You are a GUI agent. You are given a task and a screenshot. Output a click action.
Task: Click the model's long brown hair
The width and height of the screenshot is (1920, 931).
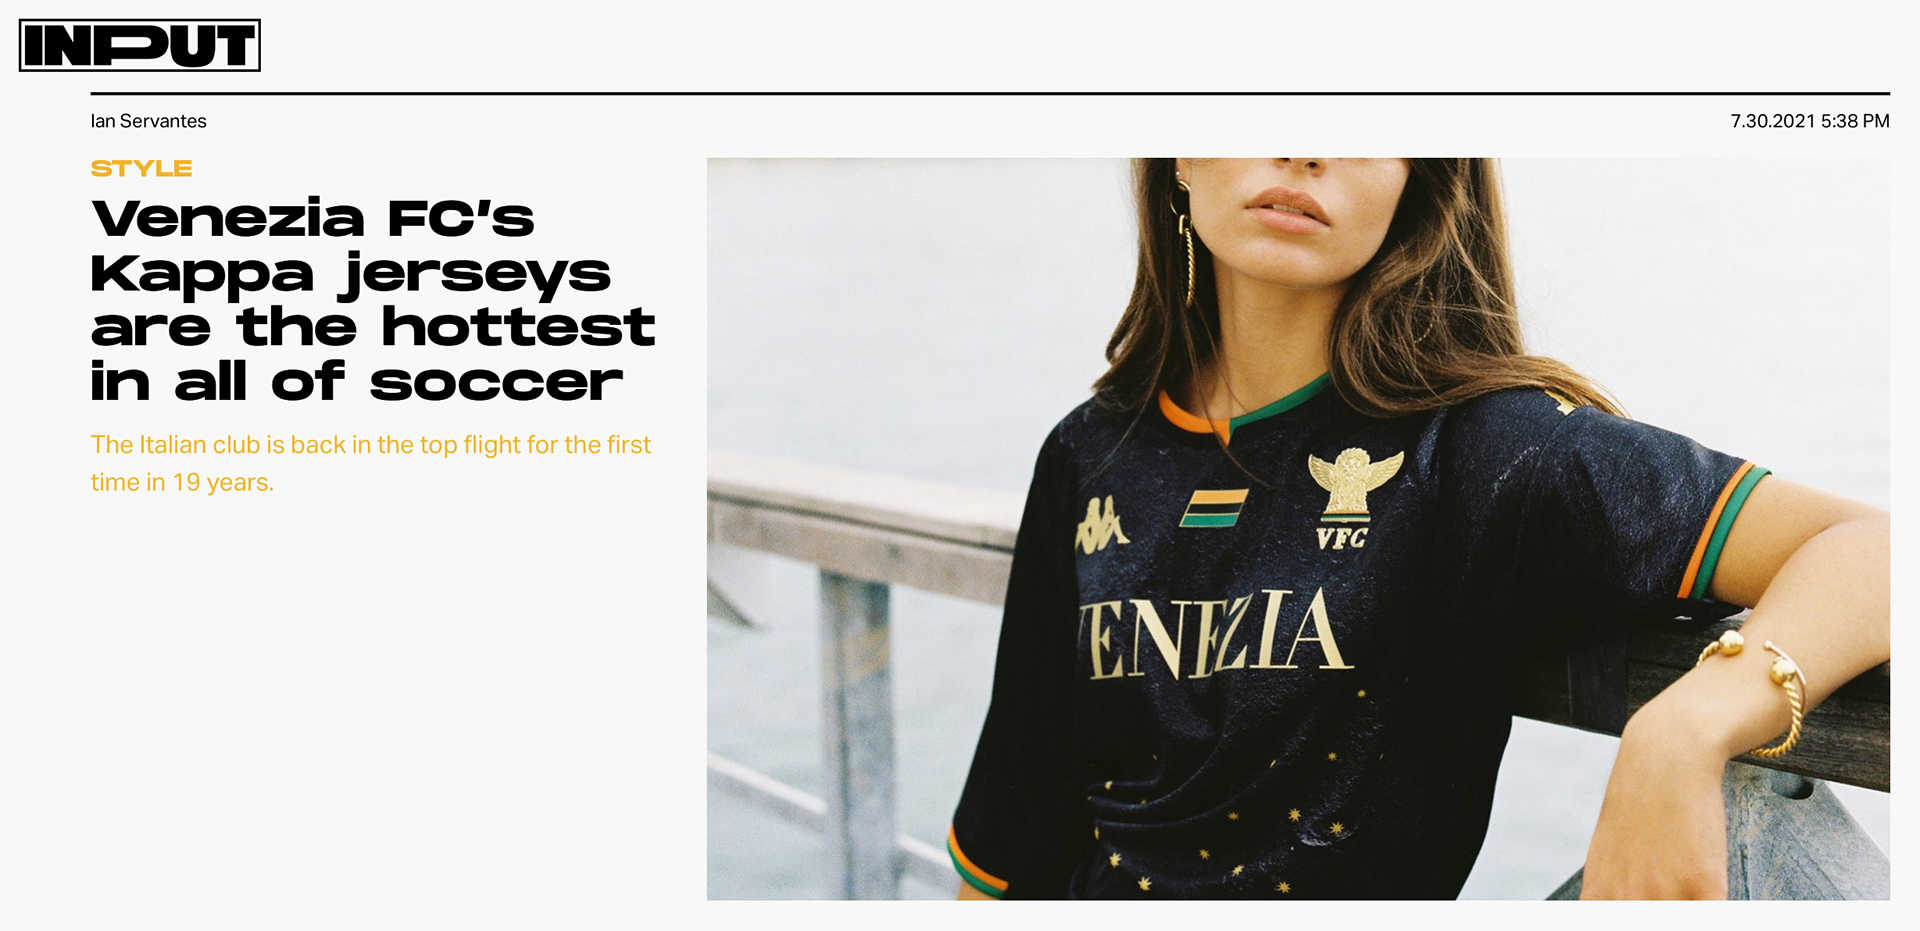pyautogui.click(x=1420, y=290)
